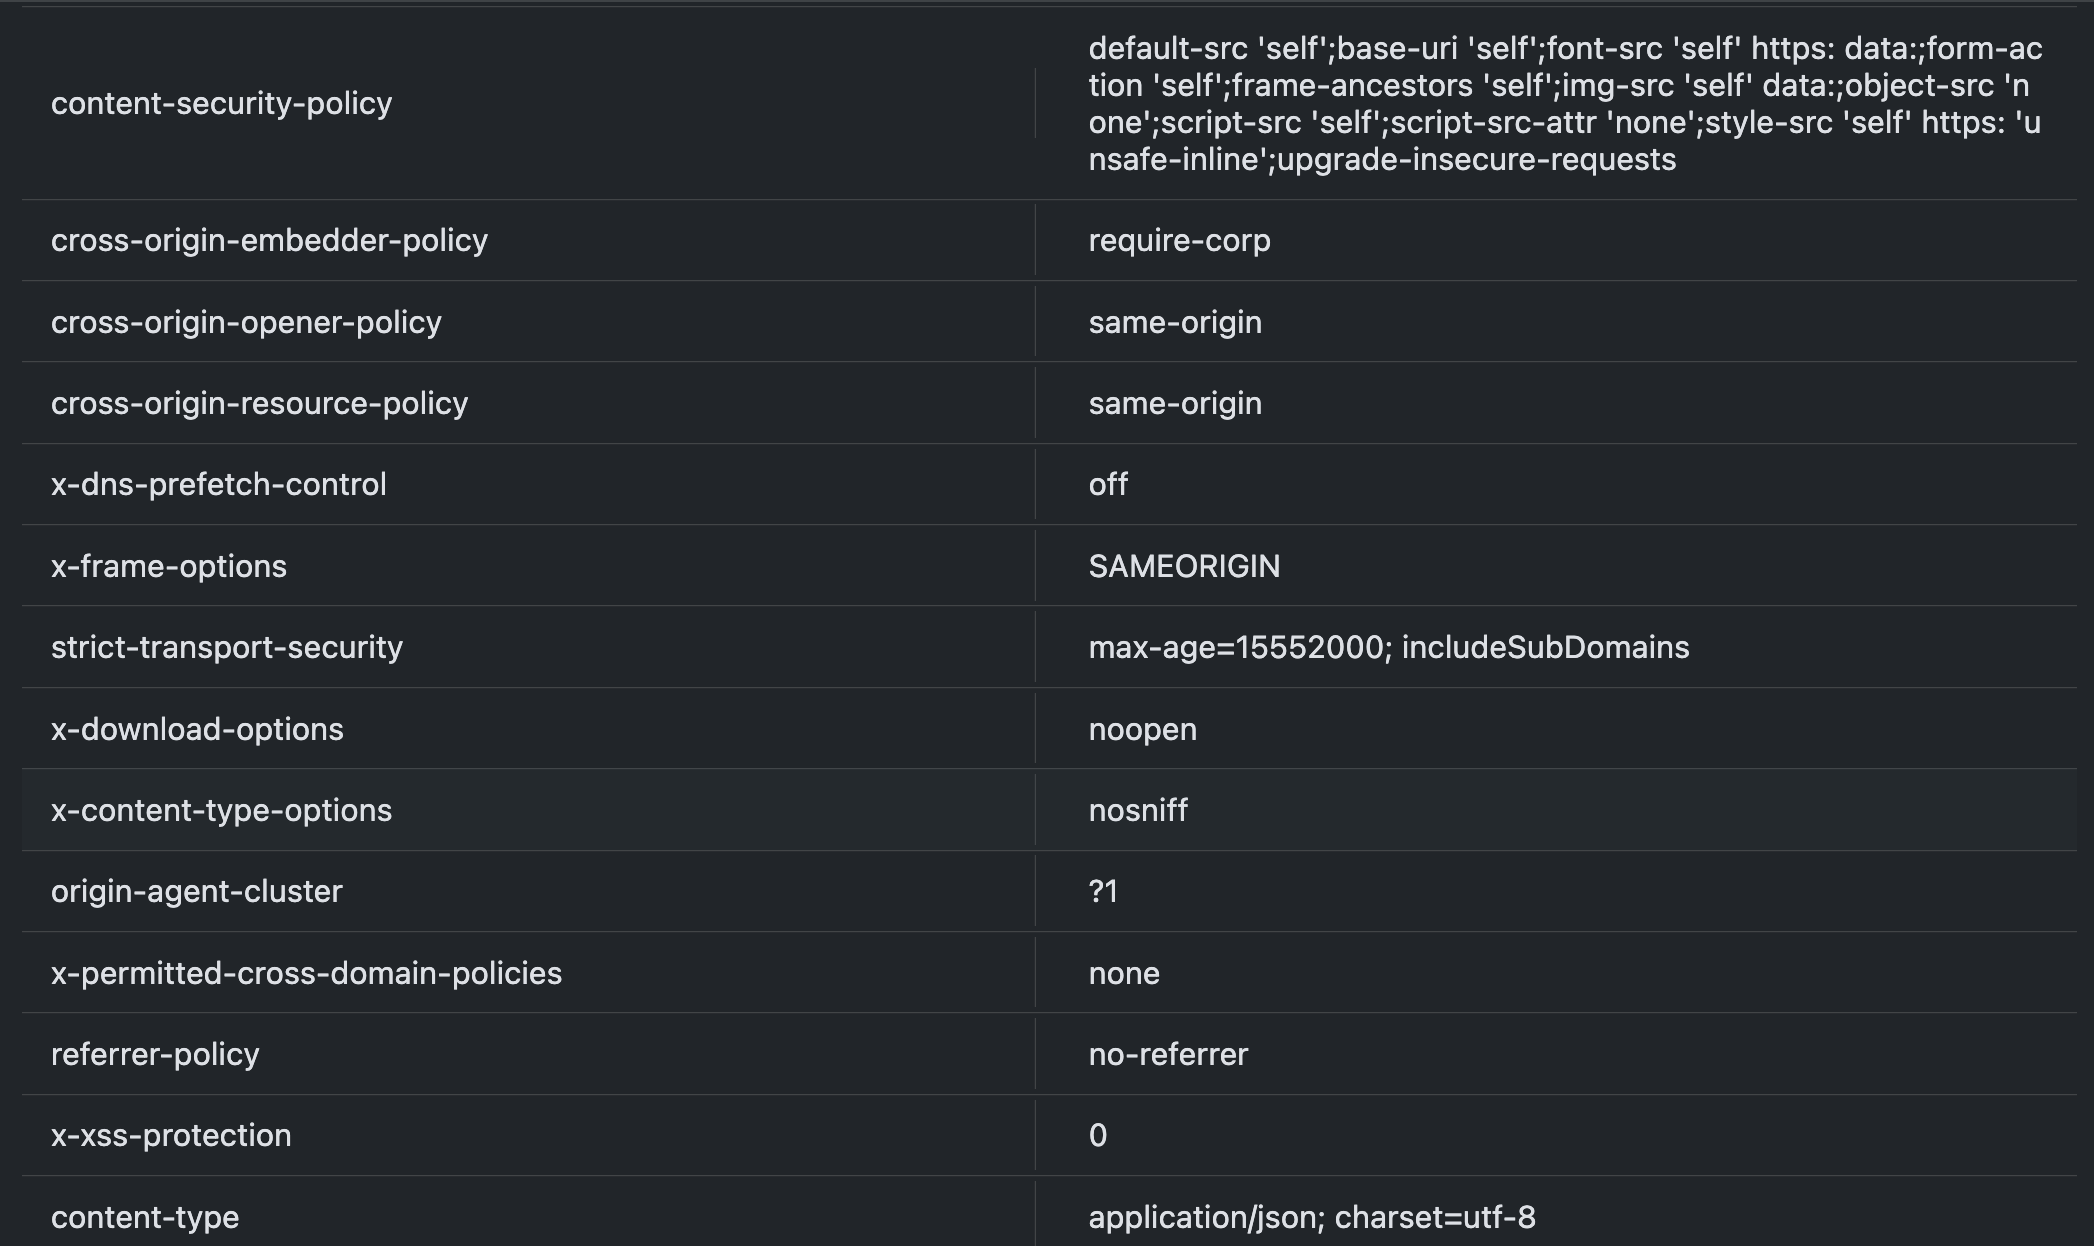Click the SAMEORIGIN value
Screen dimensions: 2094x1246
(x=1184, y=566)
